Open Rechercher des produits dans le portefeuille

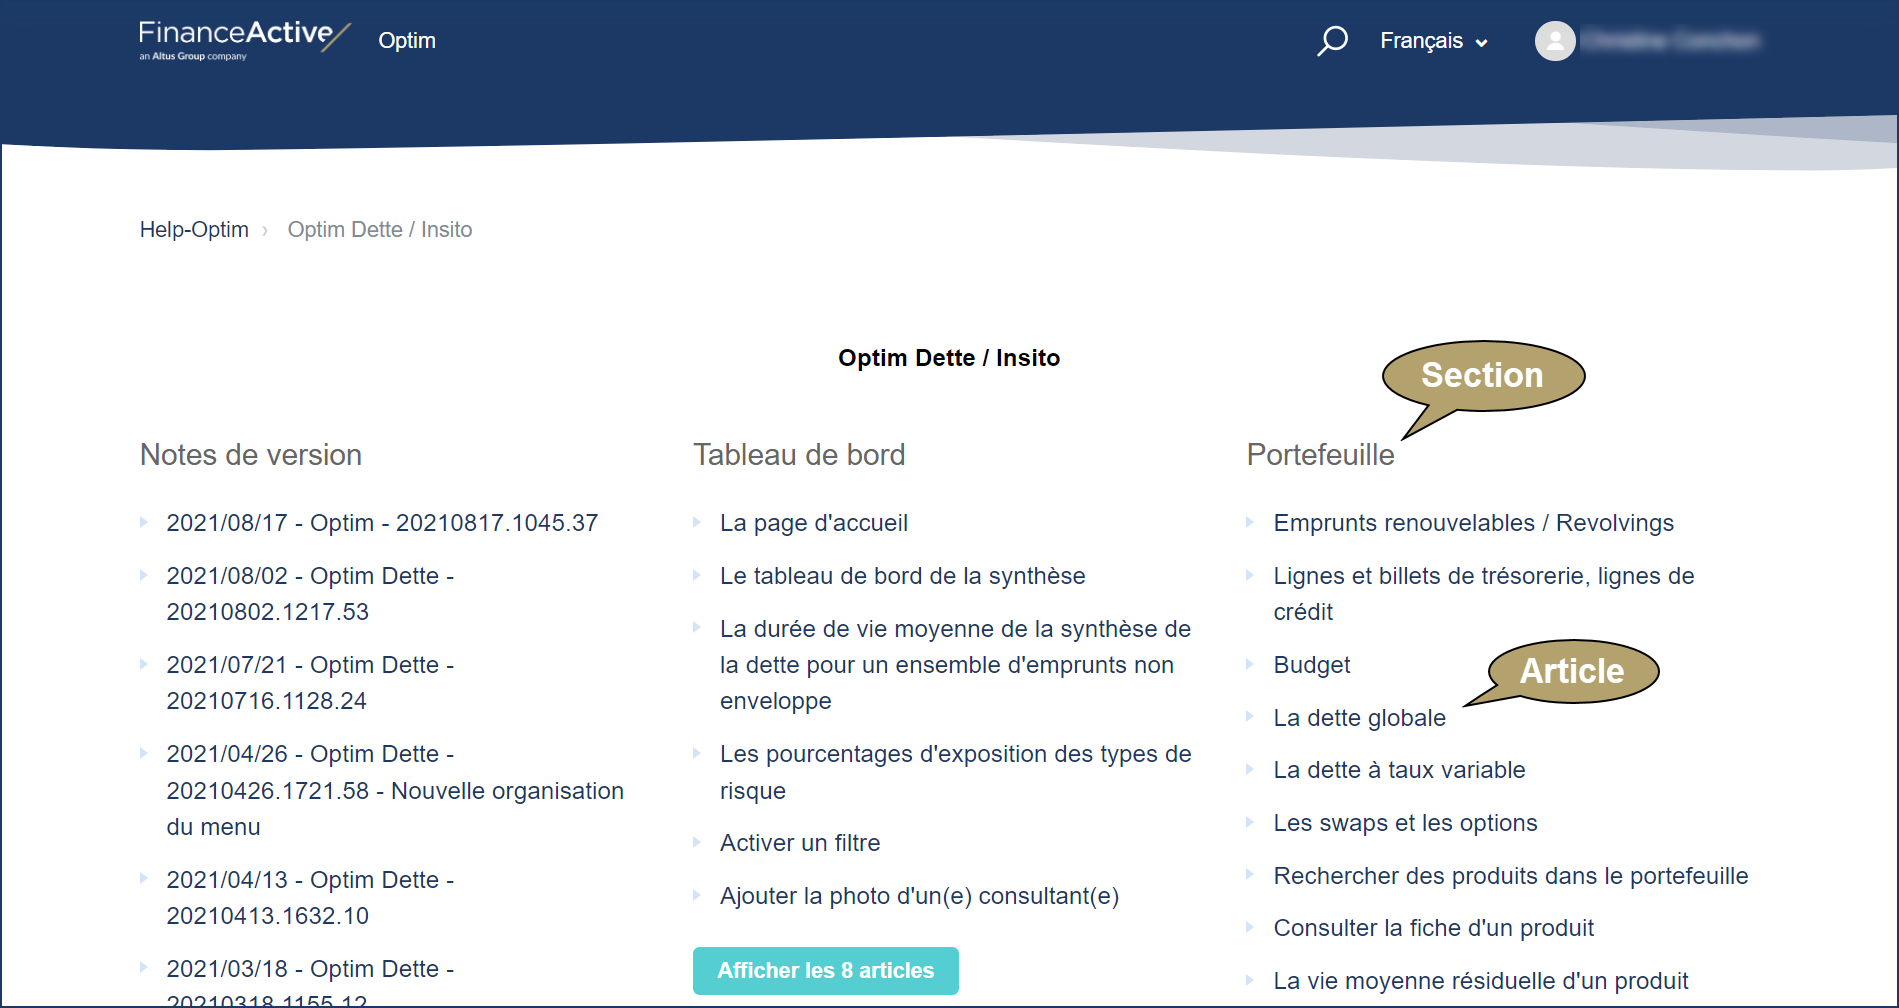pyautogui.click(x=1510, y=875)
